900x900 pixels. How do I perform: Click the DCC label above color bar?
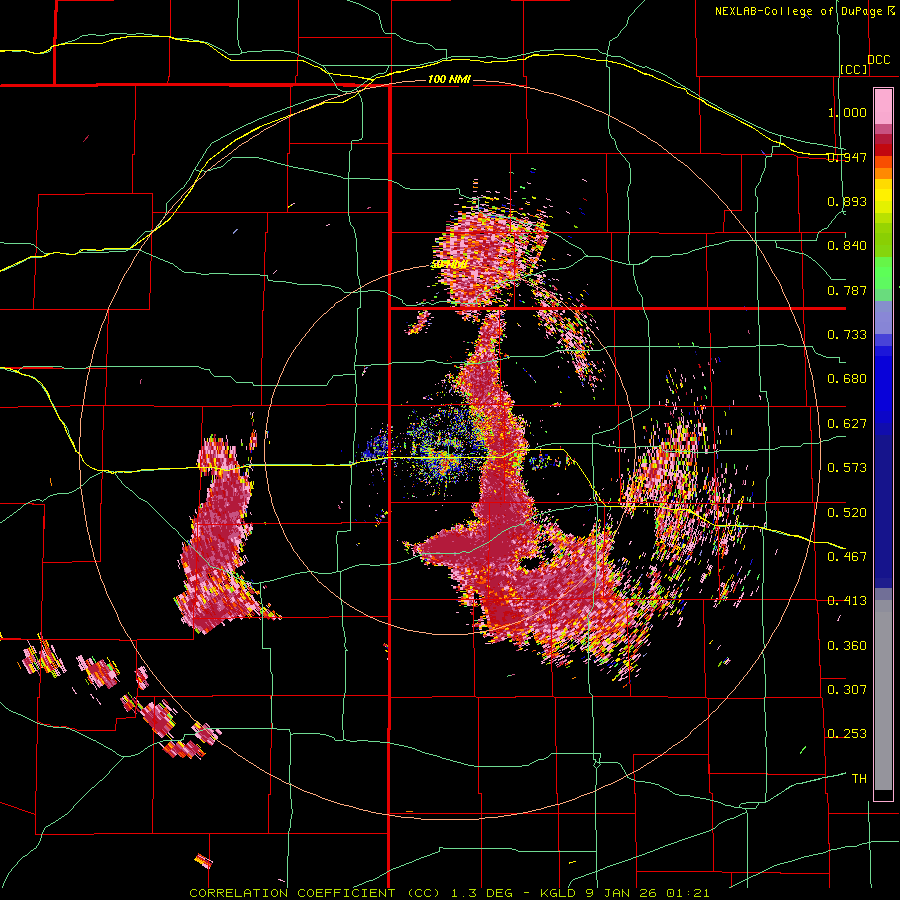878,60
